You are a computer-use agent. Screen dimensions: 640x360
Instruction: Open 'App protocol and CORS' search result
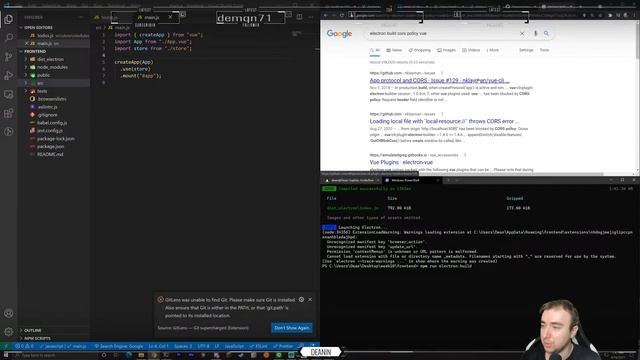coord(439,80)
